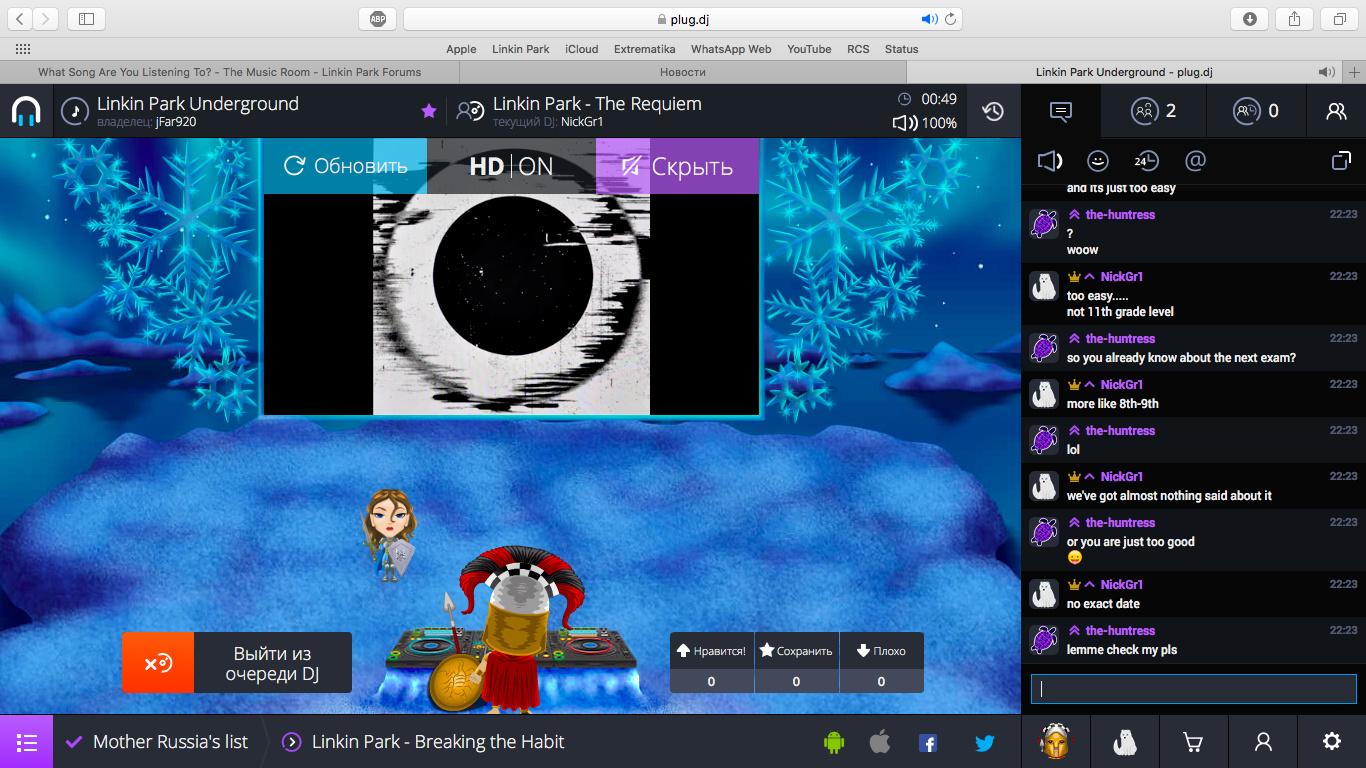Viewport: 1366px width, 768px height.
Task: Open a new Safari tab plus
Action: 1355,72
